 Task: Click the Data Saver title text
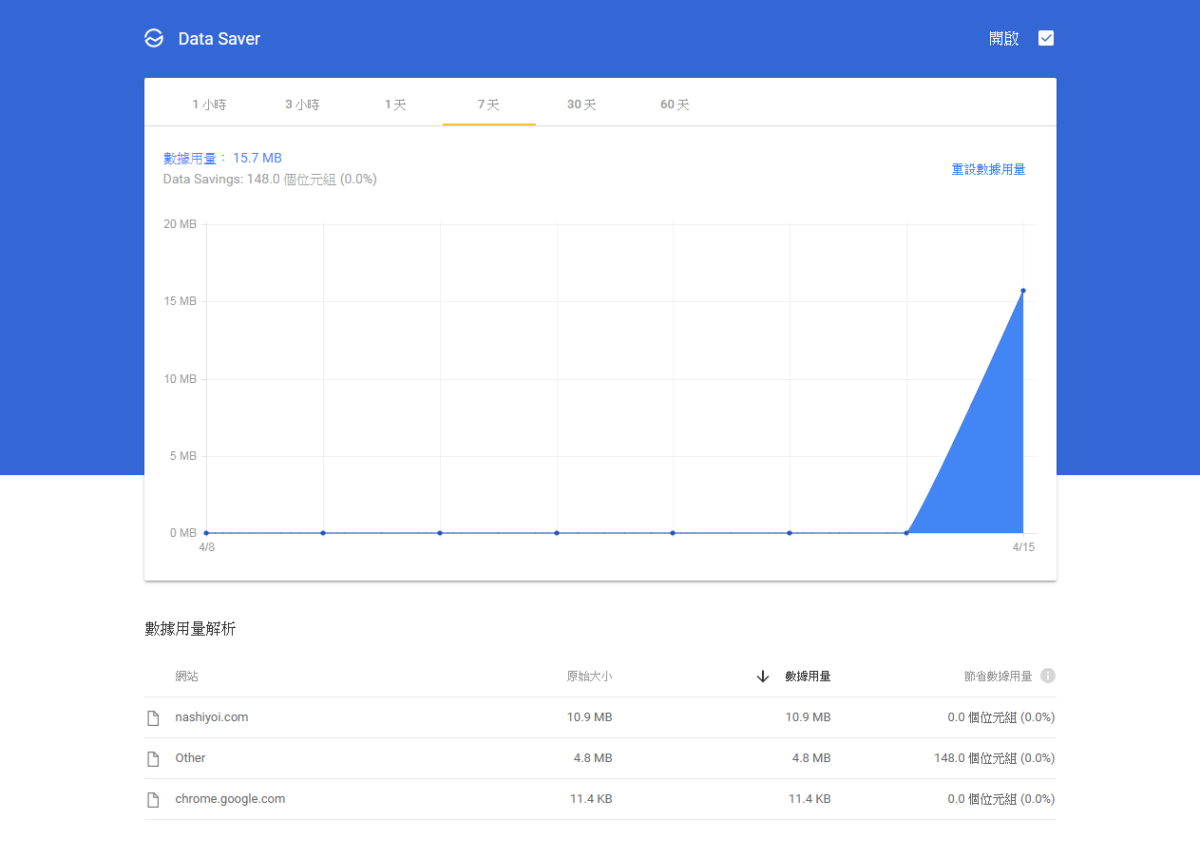[219, 39]
